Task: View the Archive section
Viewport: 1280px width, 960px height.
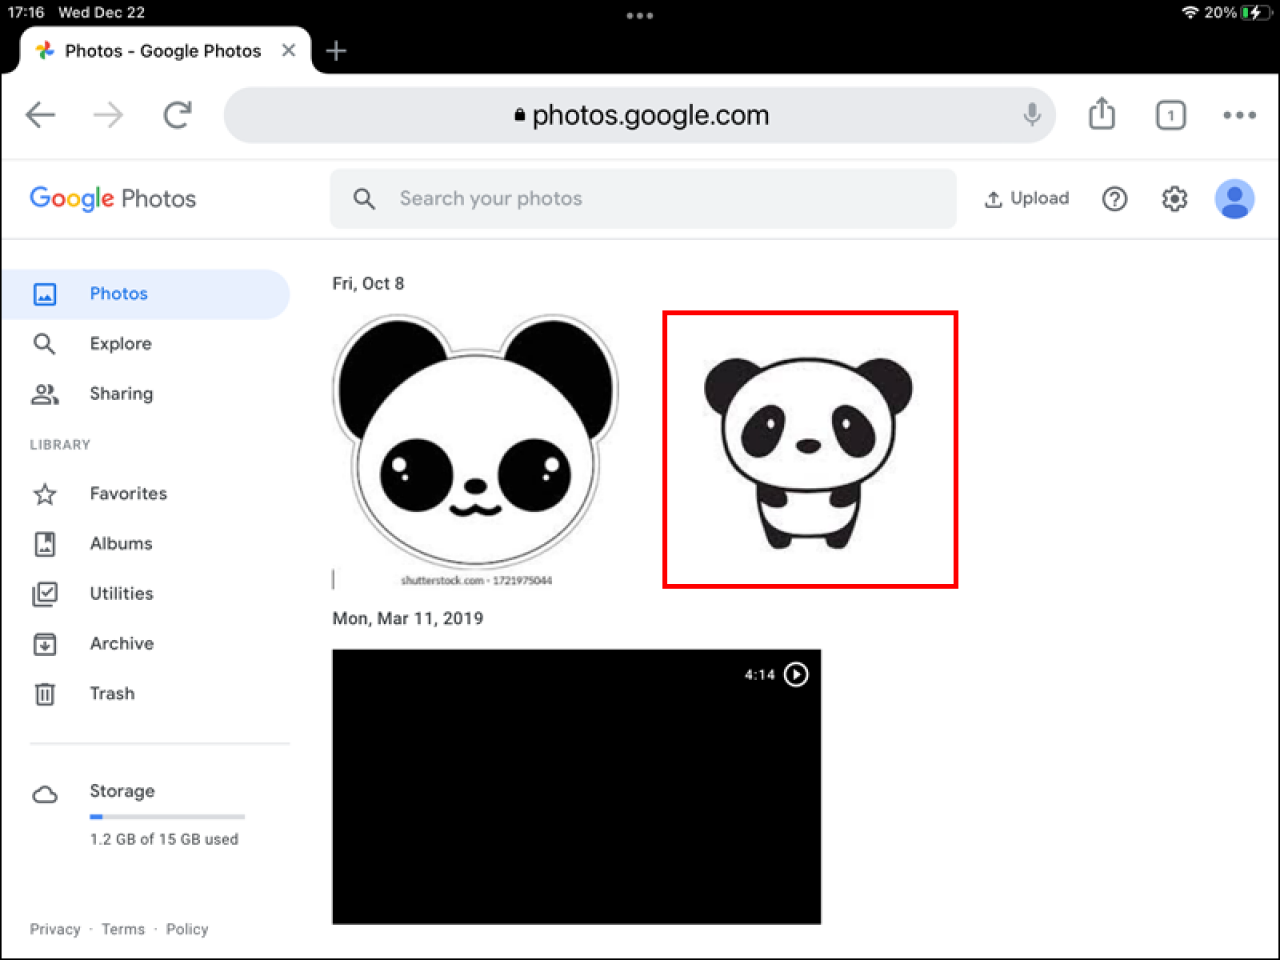Action: pos(121,643)
